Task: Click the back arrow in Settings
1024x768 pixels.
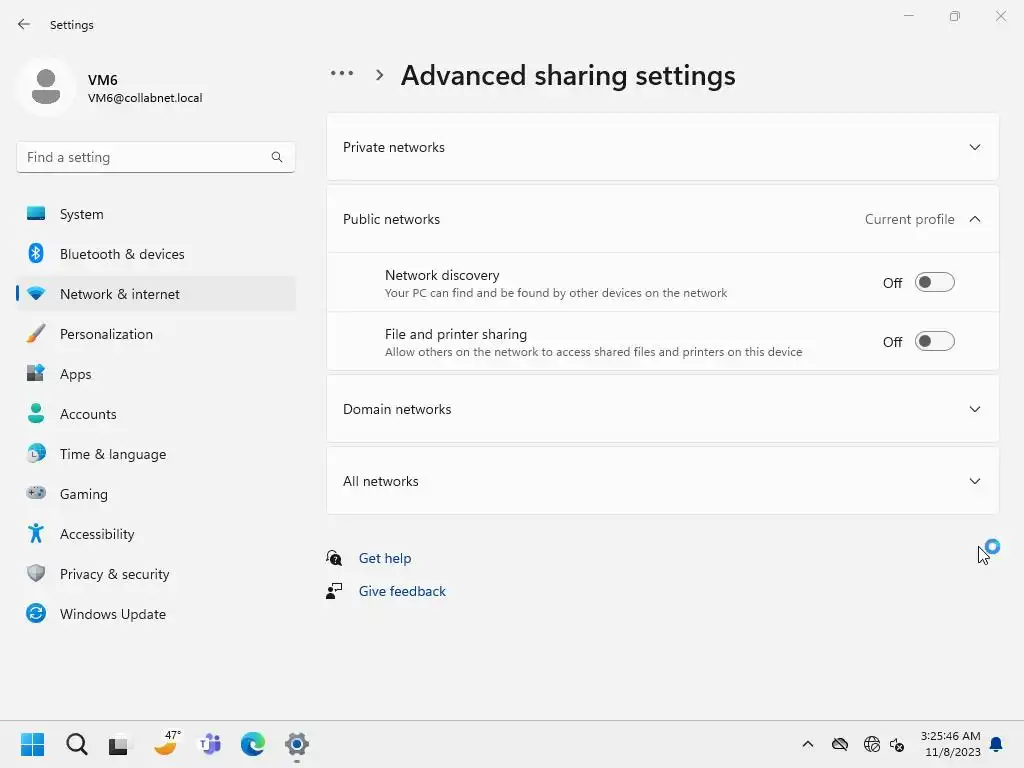Action: (x=24, y=24)
